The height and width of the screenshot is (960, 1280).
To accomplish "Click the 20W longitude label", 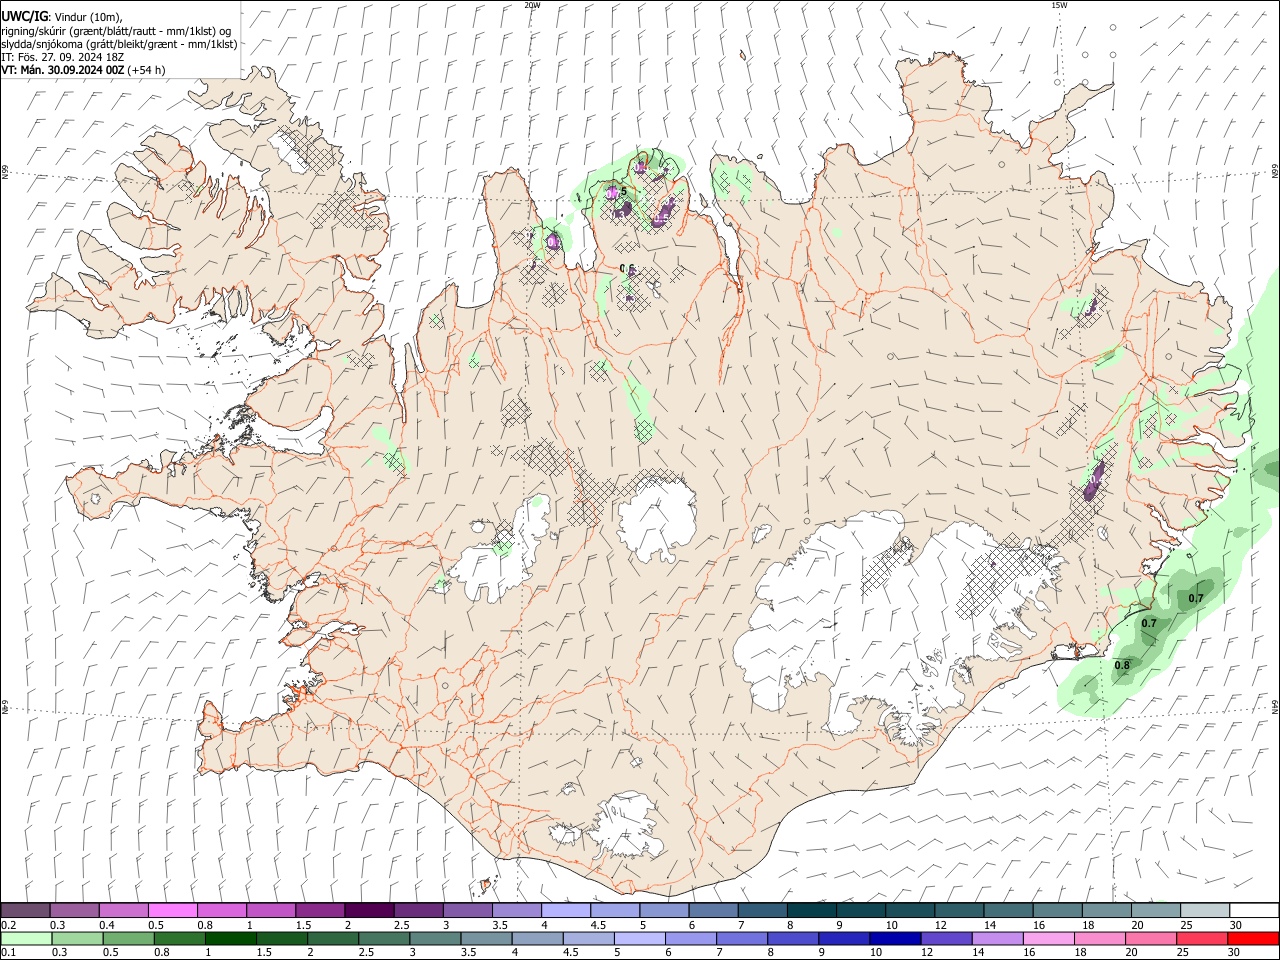I will pyautogui.click(x=533, y=5).
